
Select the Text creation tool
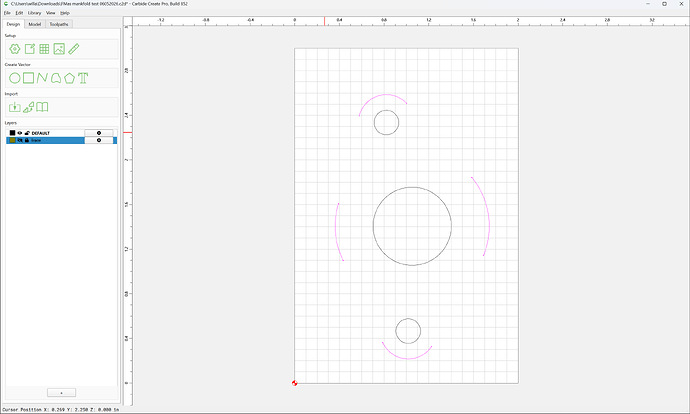(83, 78)
